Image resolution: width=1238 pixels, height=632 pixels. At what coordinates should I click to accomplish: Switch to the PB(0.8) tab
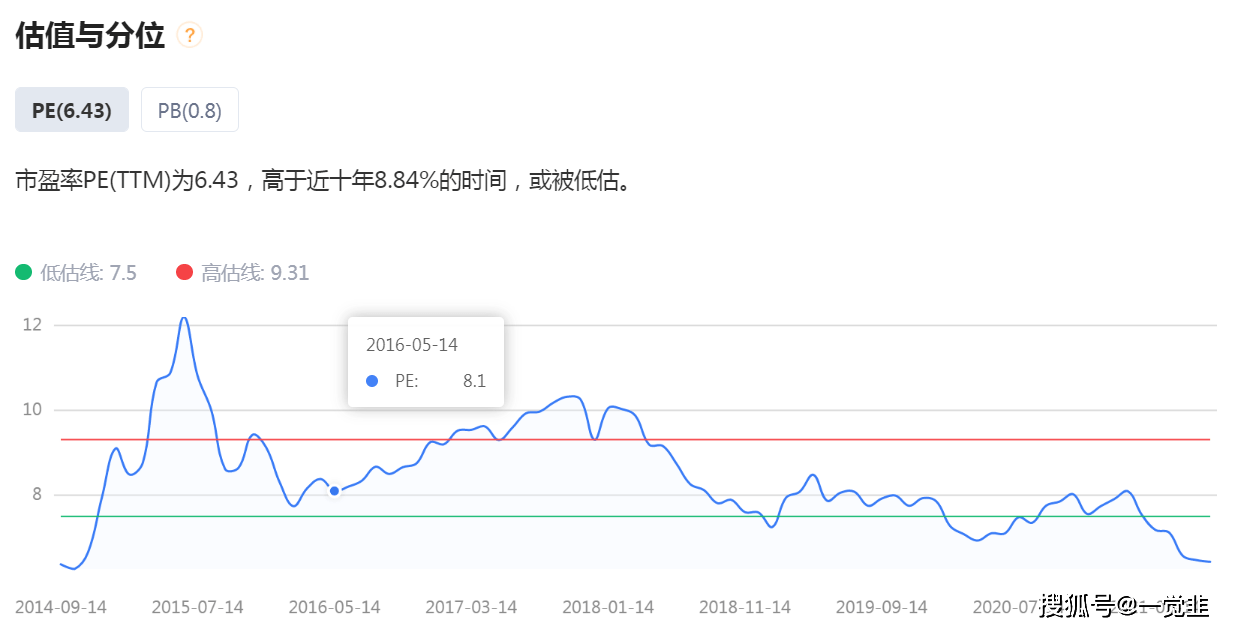coord(190,110)
